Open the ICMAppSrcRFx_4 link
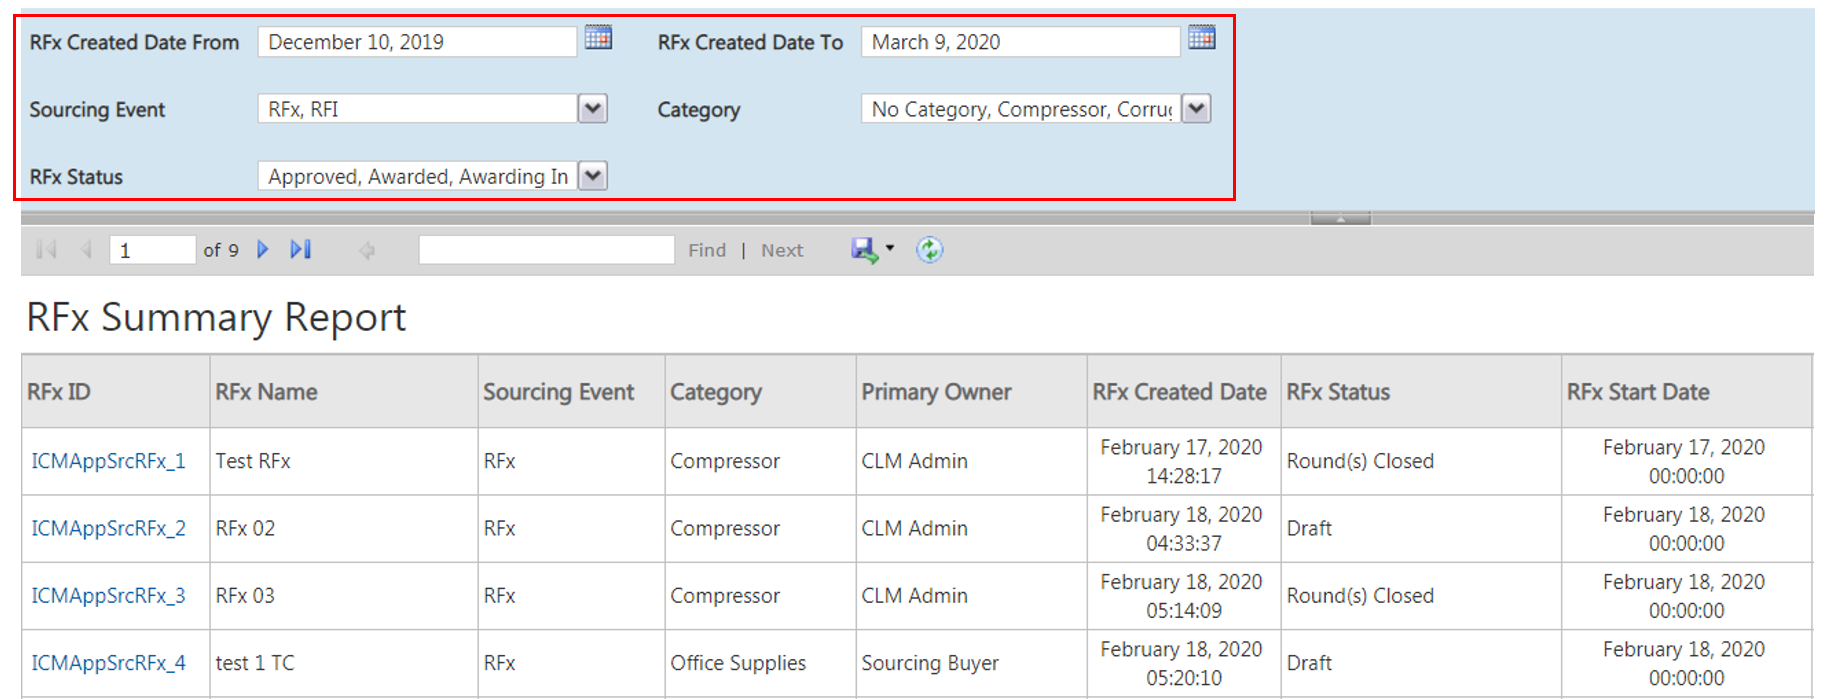 pos(108,663)
